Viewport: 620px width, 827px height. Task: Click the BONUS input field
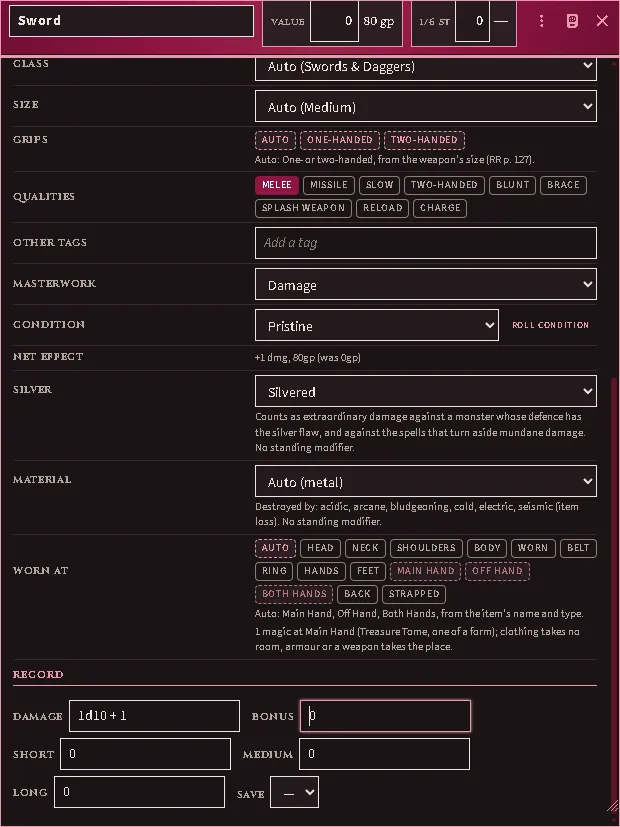[x=385, y=716]
